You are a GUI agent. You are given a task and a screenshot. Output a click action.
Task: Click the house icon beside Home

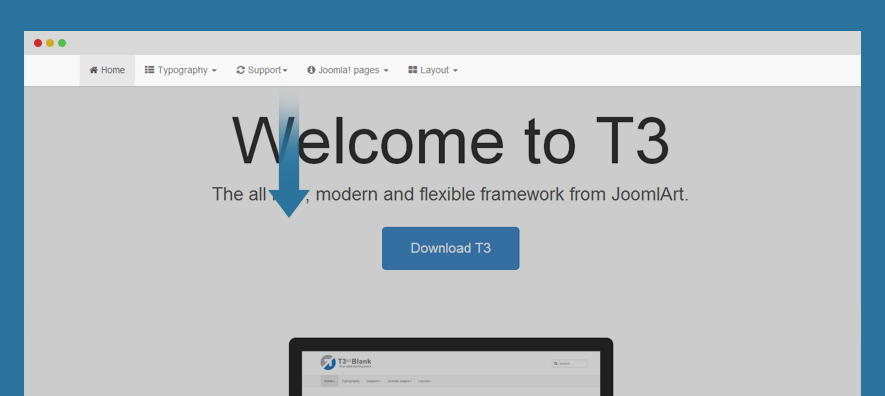click(x=94, y=70)
